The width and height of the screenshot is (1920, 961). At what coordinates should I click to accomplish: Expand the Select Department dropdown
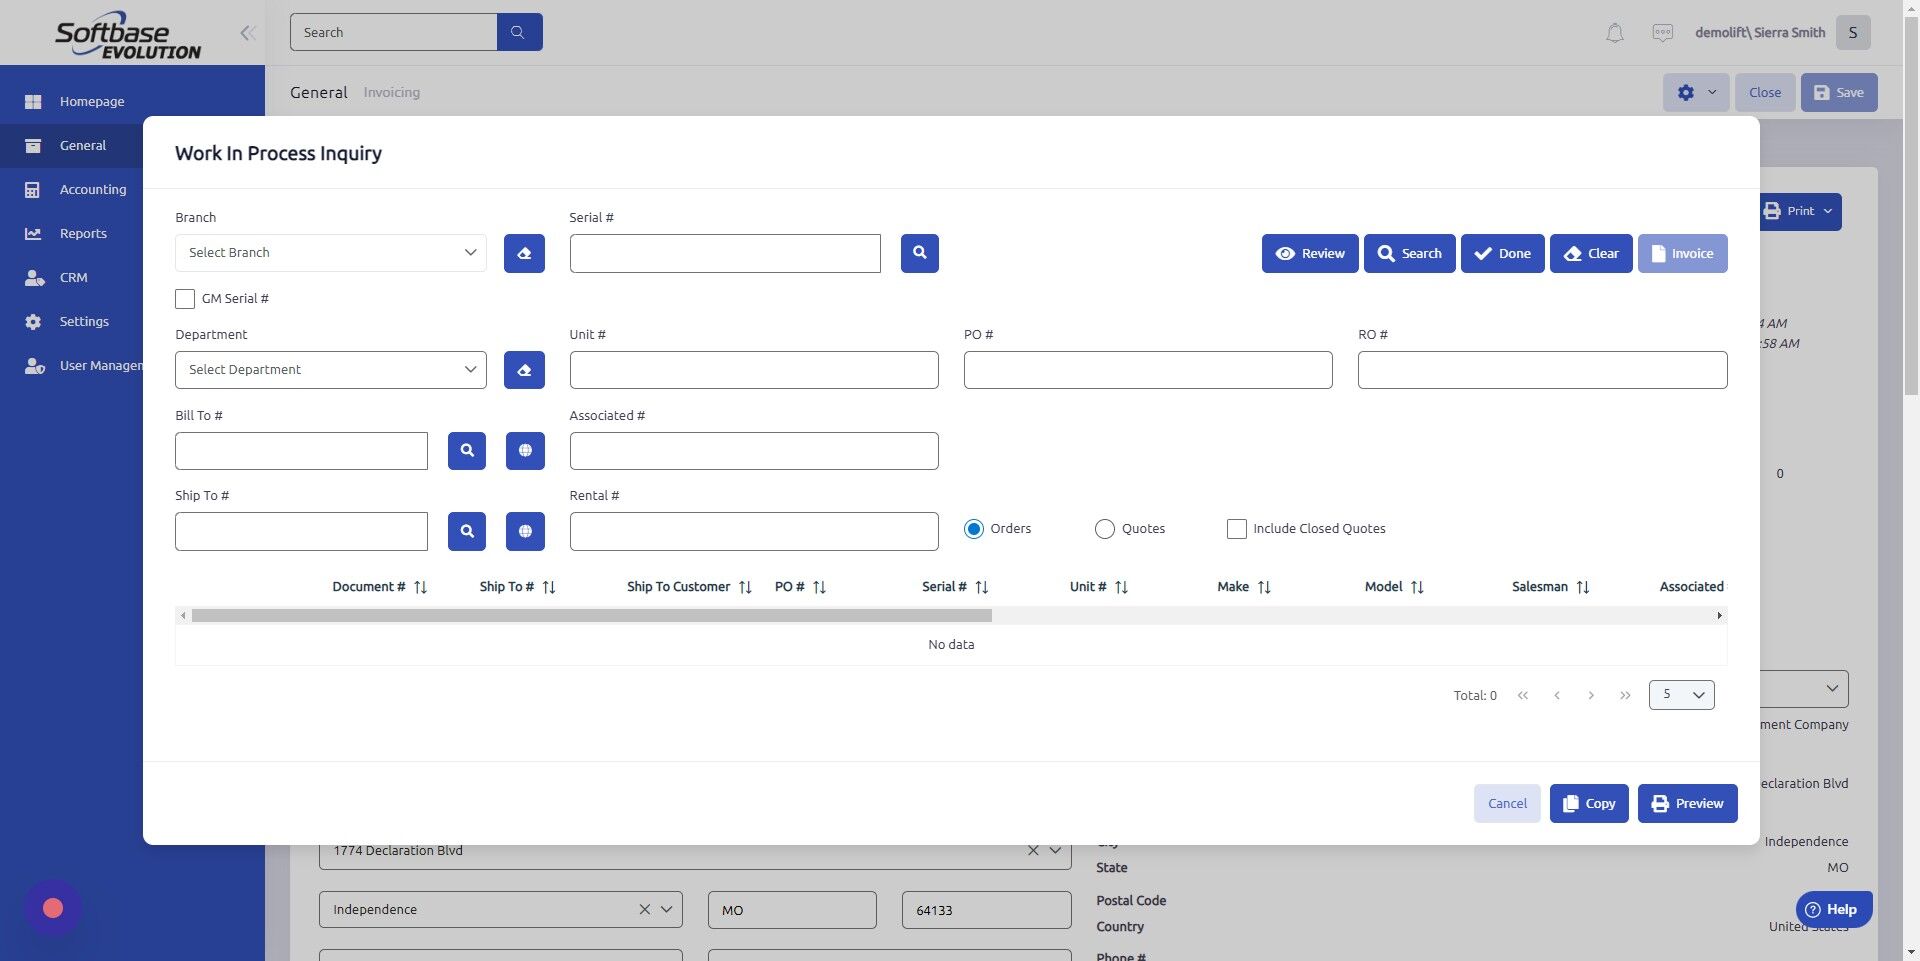[x=330, y=369]
